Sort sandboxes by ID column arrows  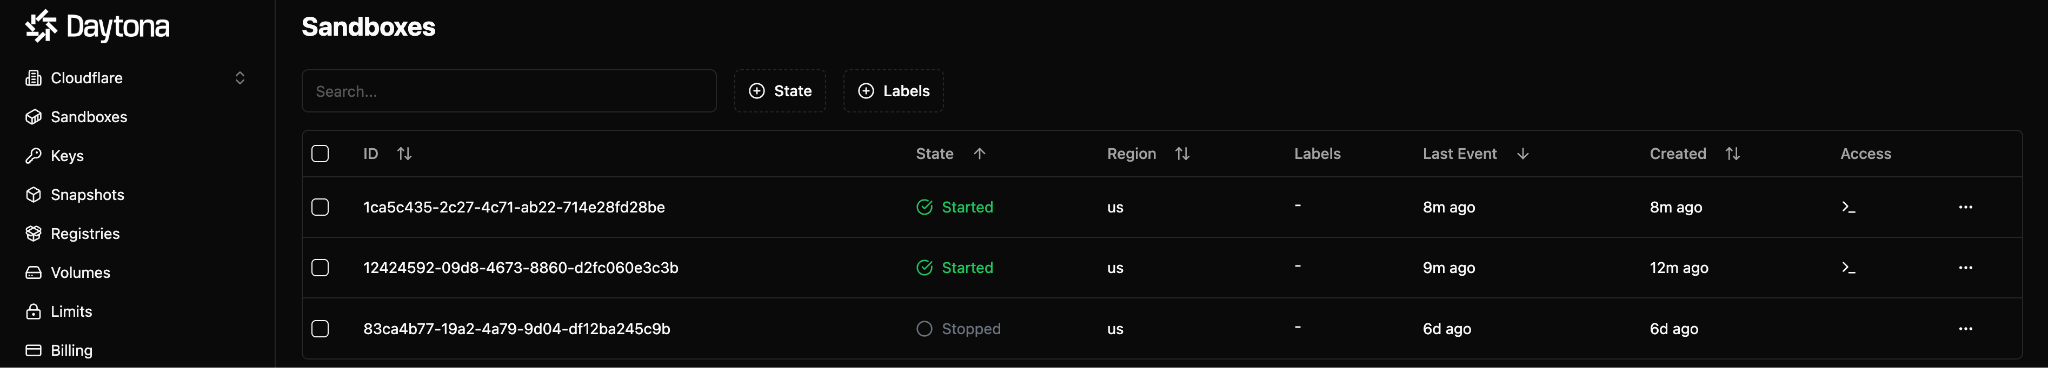click(404, 154)
